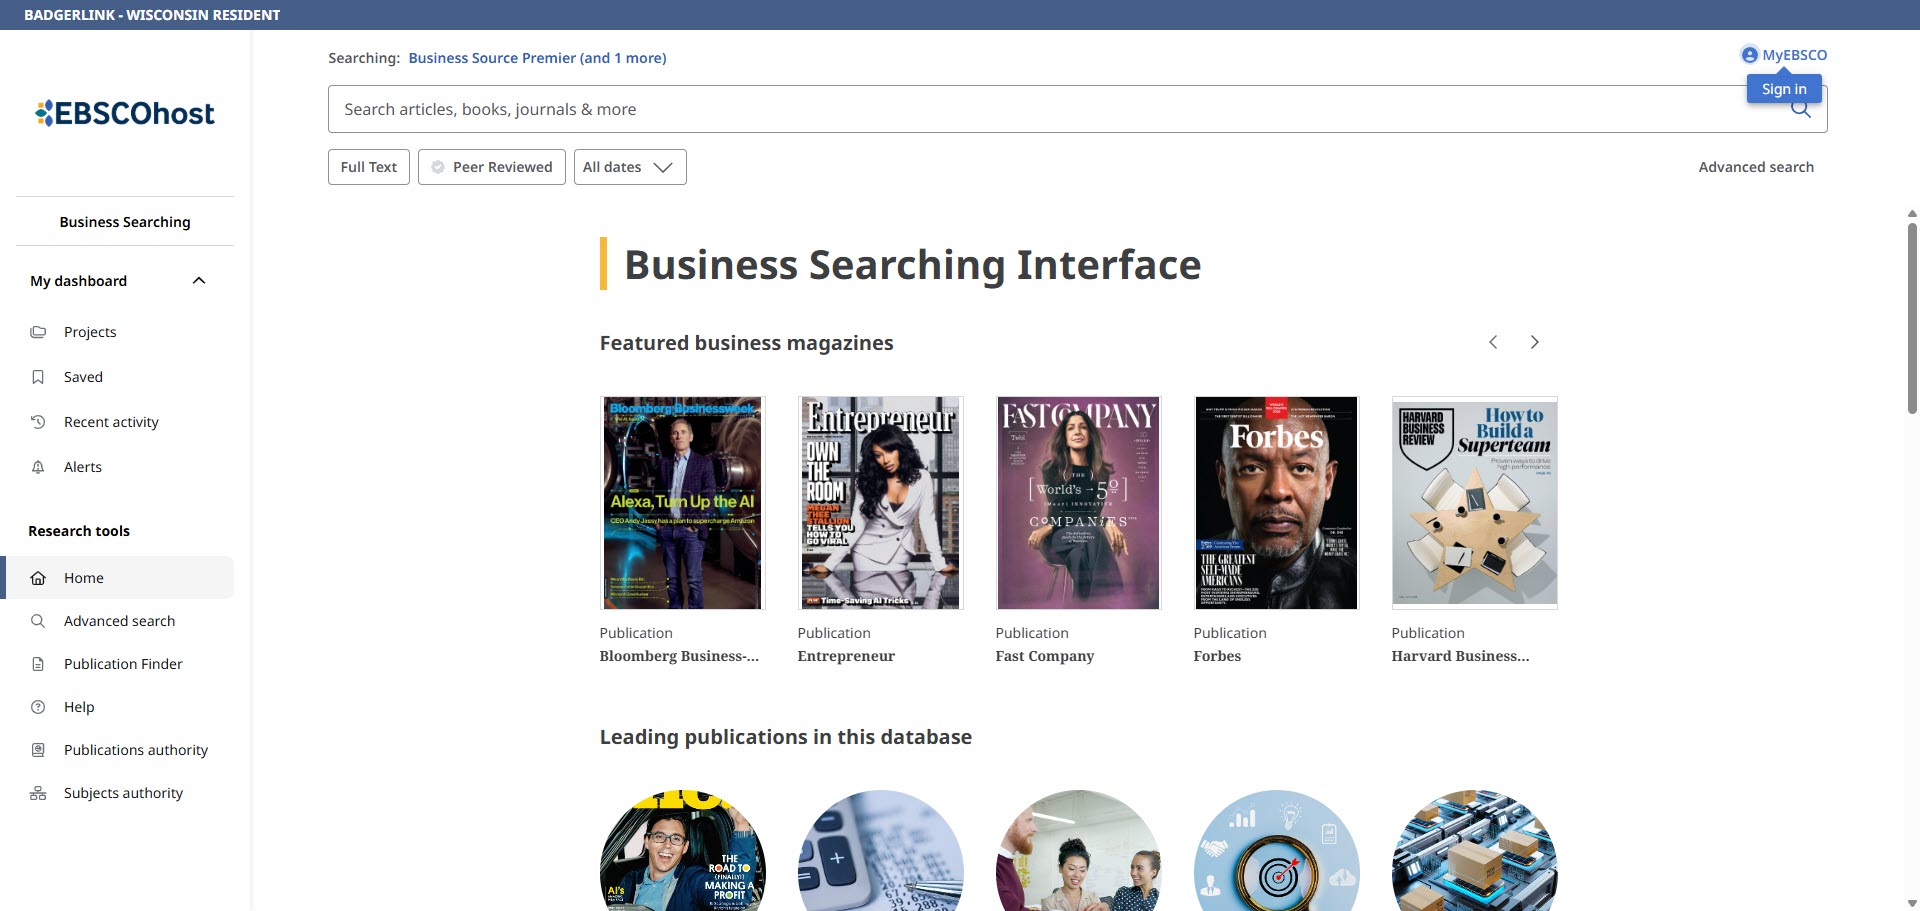Screen dimensions: 1920x911
Task: Click the Alerts bell icon
Action: [38, 467]
